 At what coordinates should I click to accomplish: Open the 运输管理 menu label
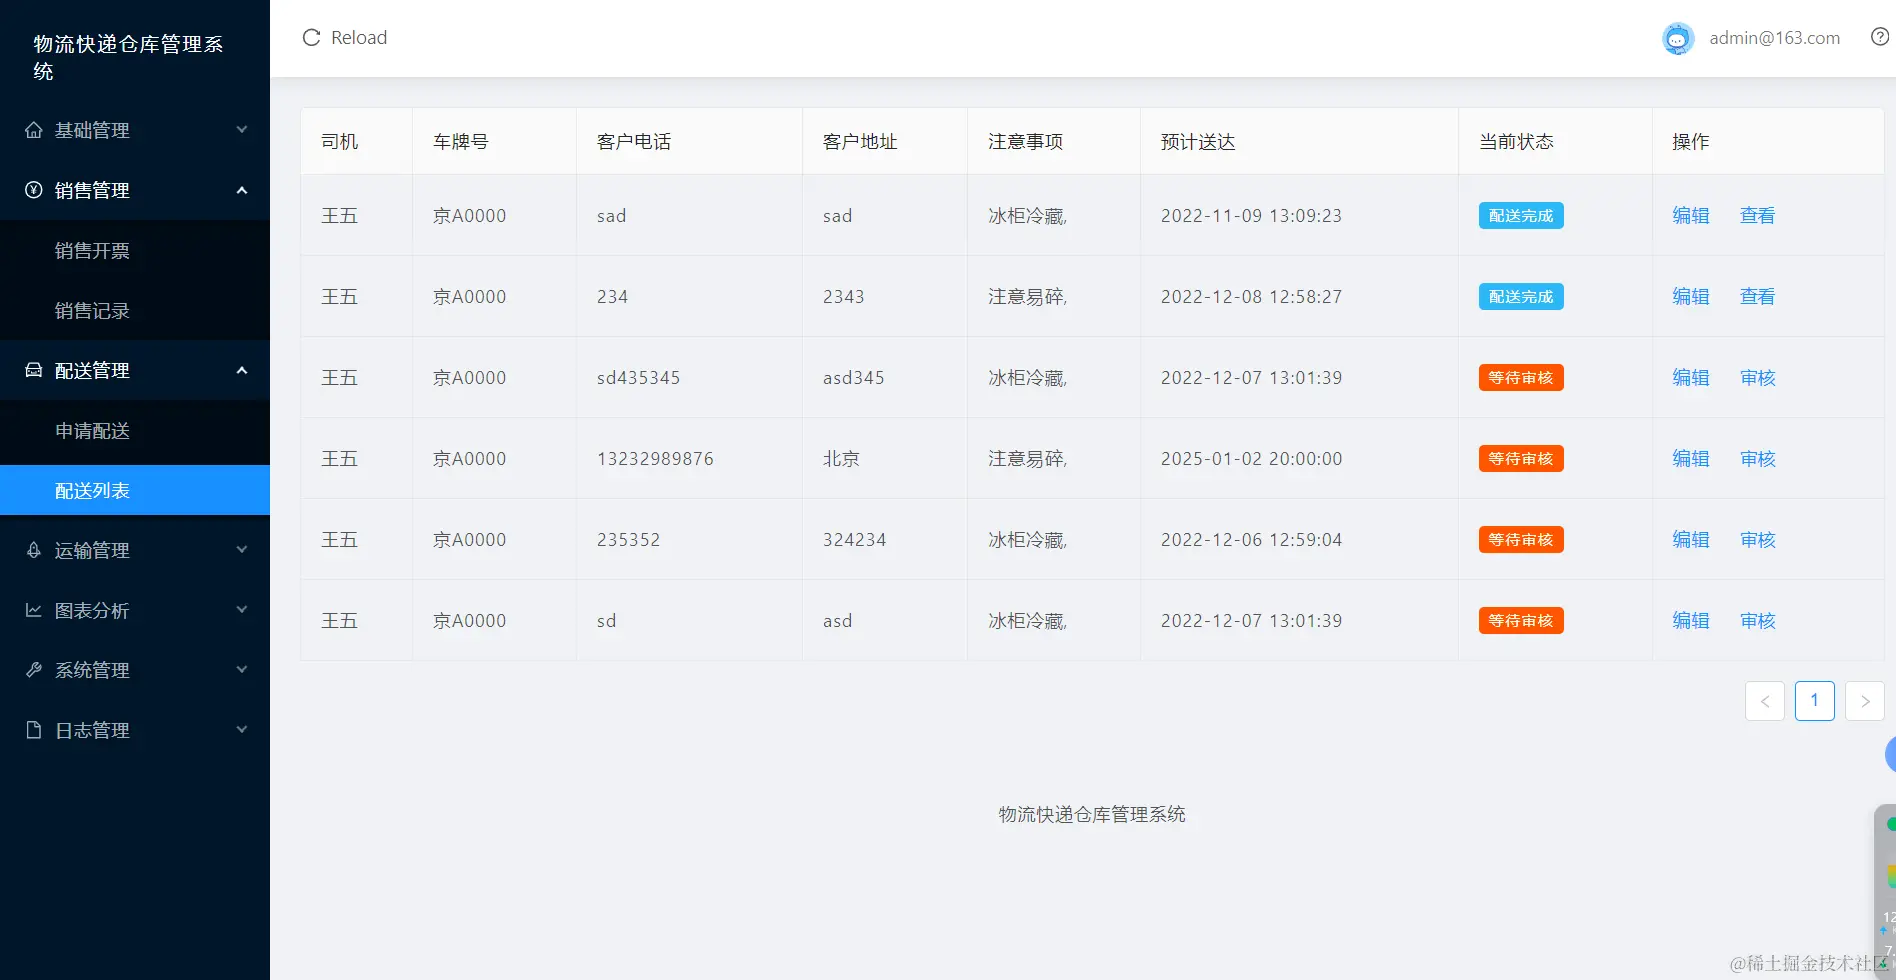(x=92, y=550)
